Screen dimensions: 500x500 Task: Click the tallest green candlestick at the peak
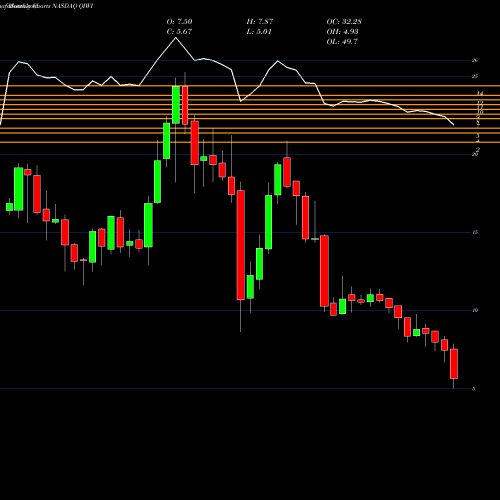coord(176,105)
